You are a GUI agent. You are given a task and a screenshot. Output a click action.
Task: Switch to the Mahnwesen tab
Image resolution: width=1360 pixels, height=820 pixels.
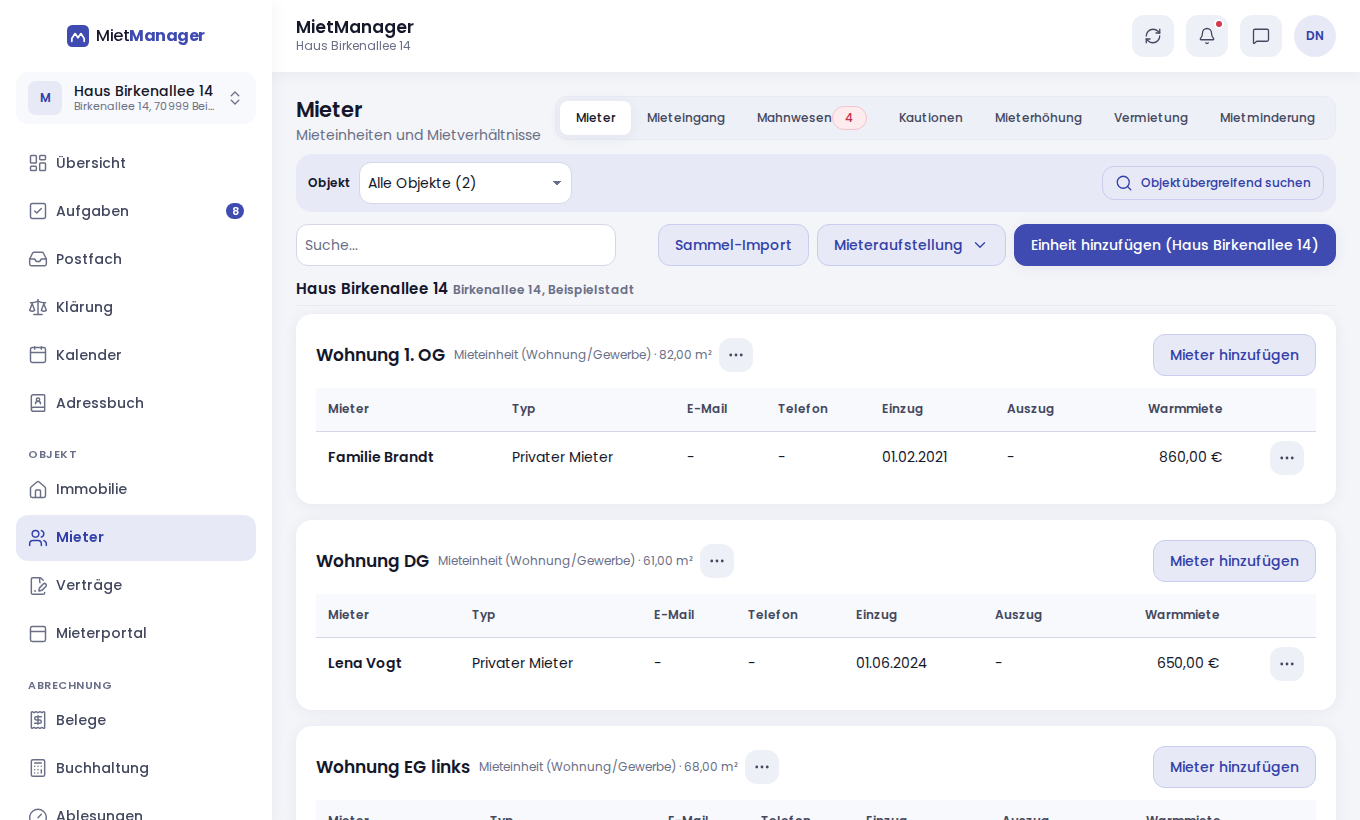click(x=812, y=118)
